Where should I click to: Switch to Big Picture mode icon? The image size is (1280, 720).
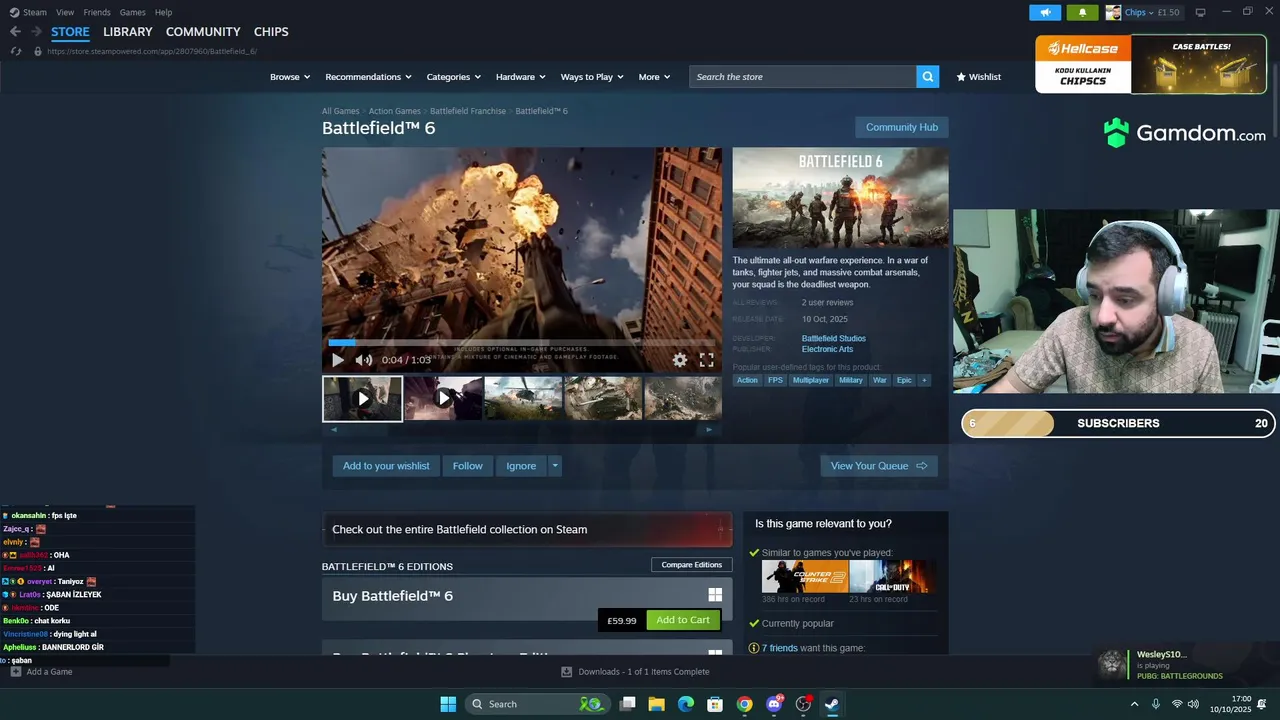[x=1200, y=13]
